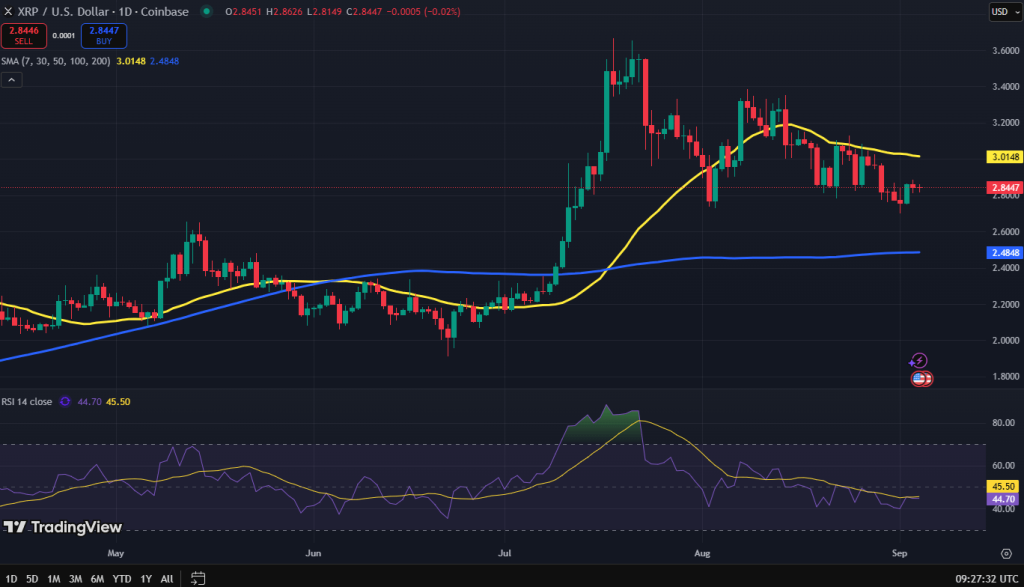Switch to the 1D time range

(x=11, y=579)
